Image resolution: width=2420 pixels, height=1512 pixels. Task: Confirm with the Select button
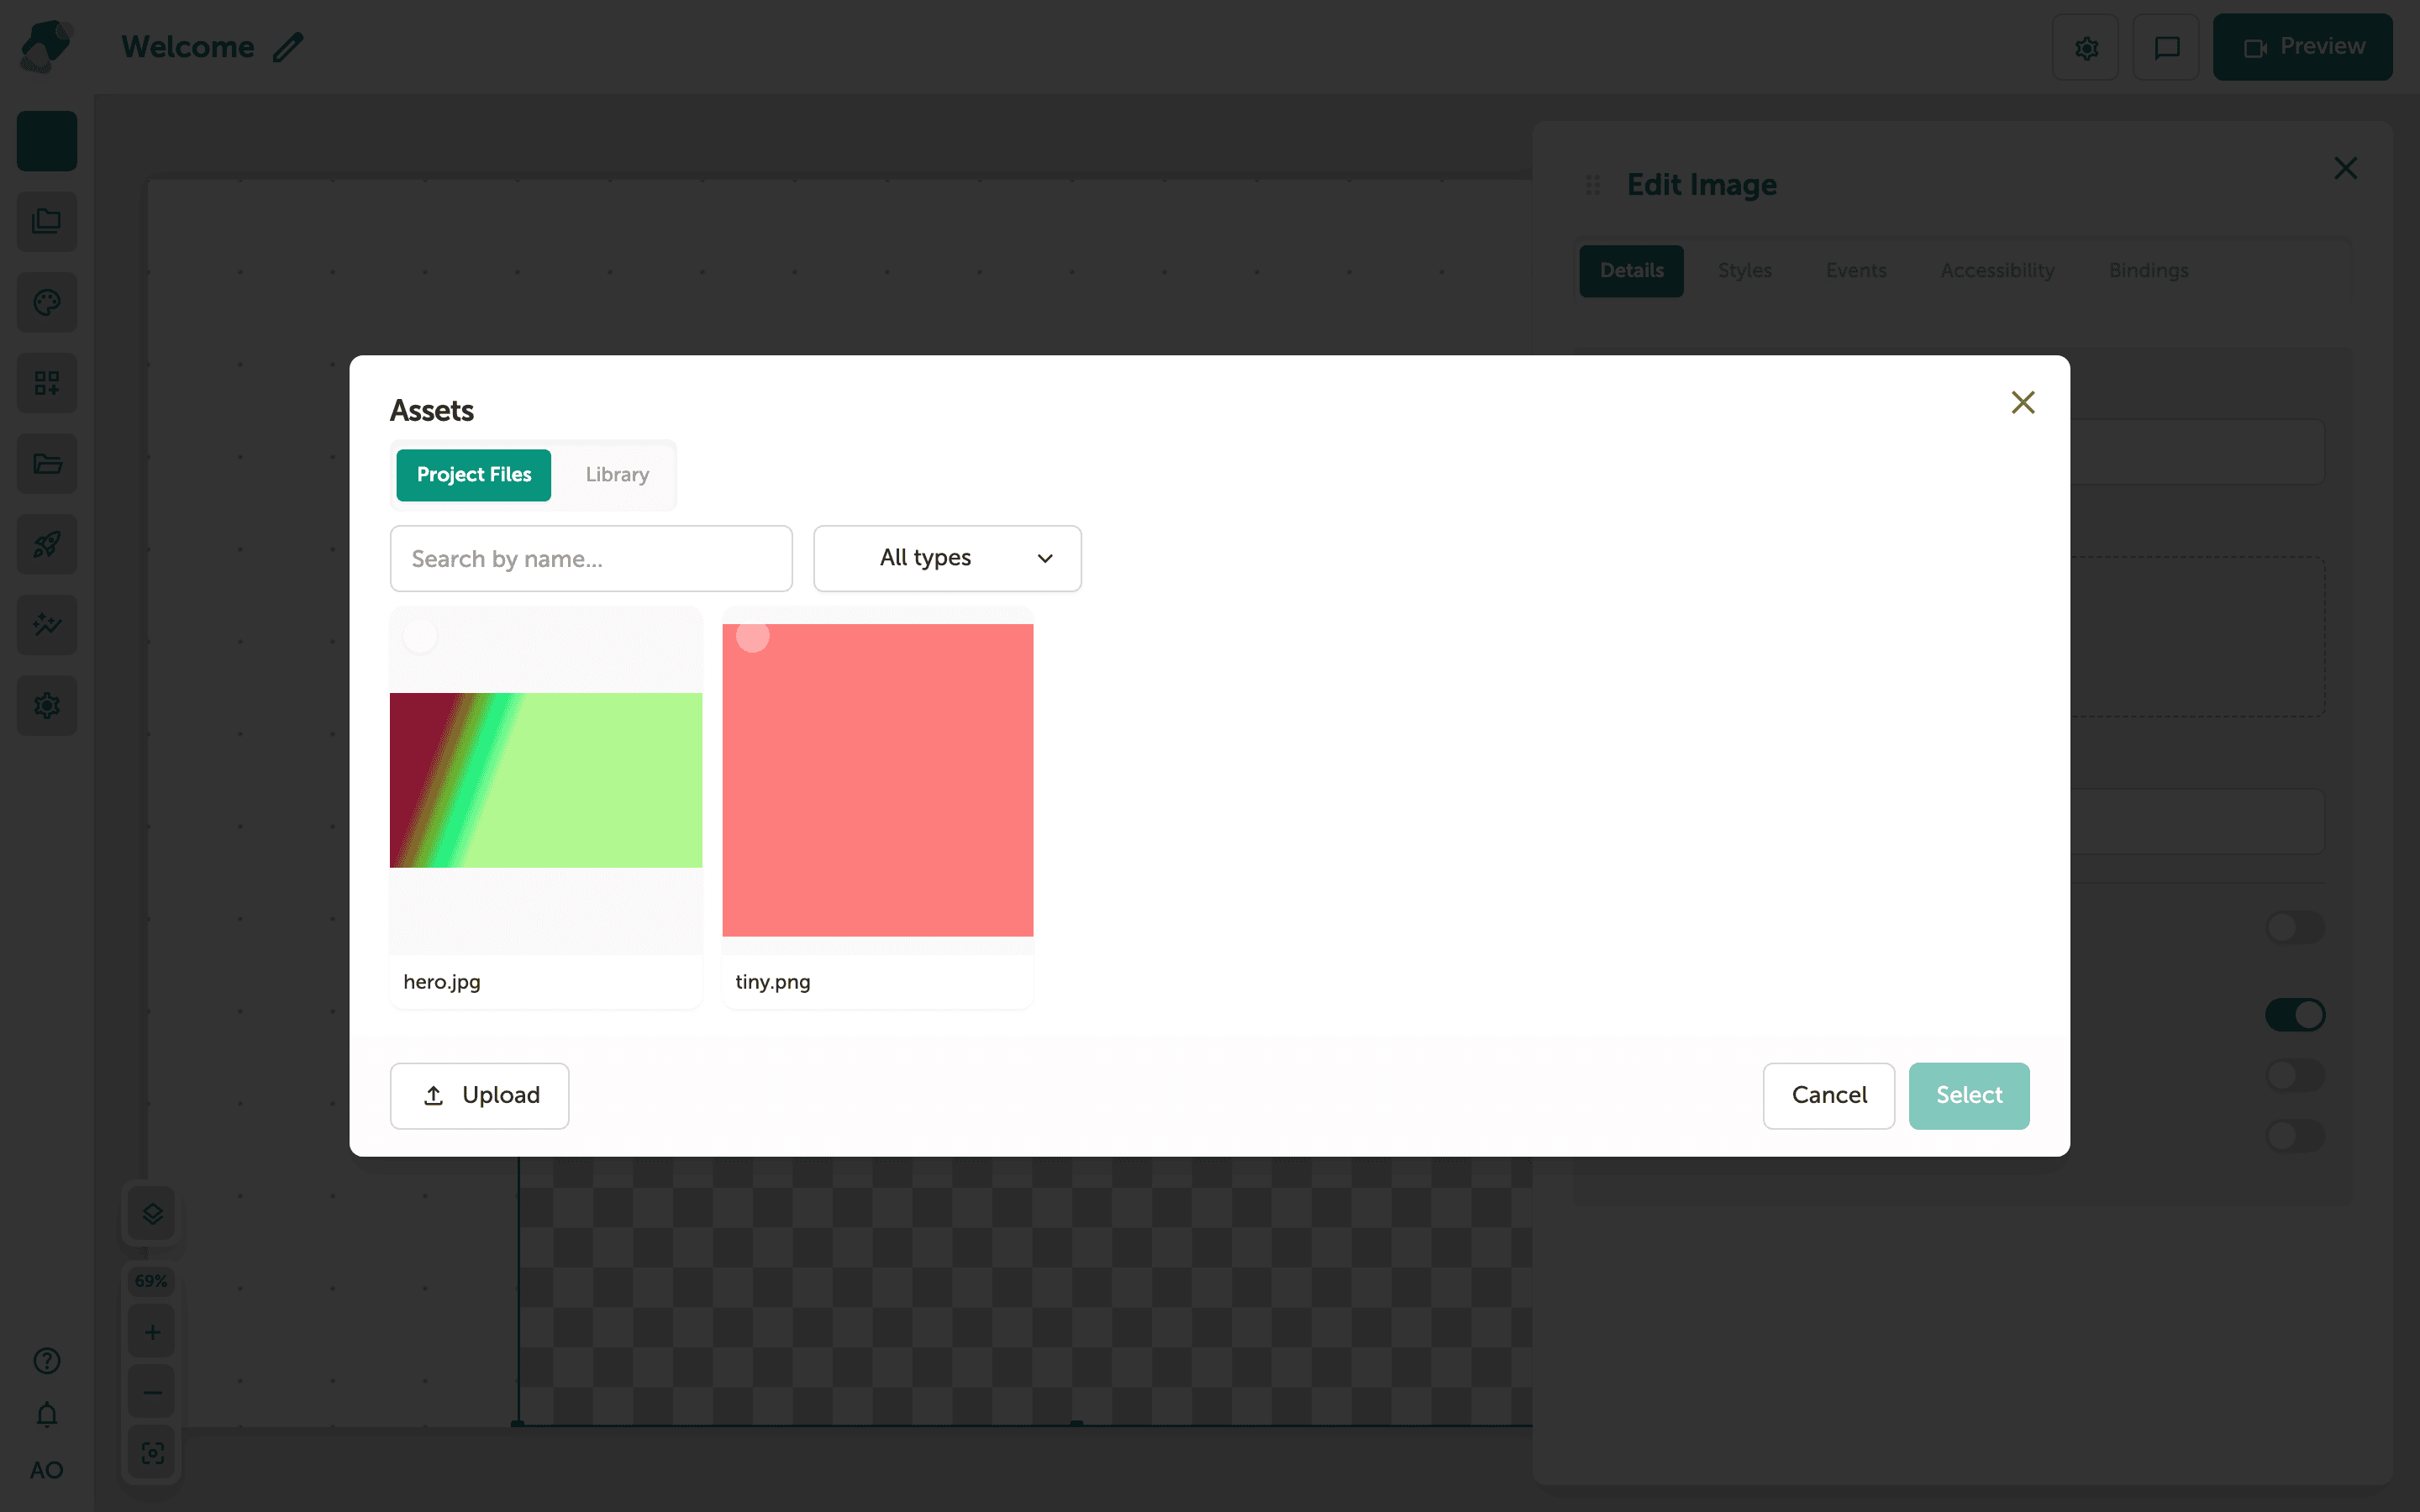[x=1969, y=1095]
